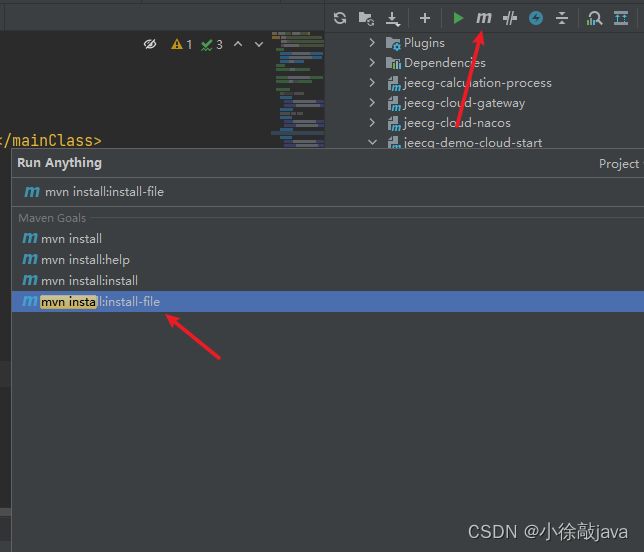Screen dimensions: 644x552
Task: Show Maven dependencies diagram icon
Action: pyautogui.click(x=594, y=18)
